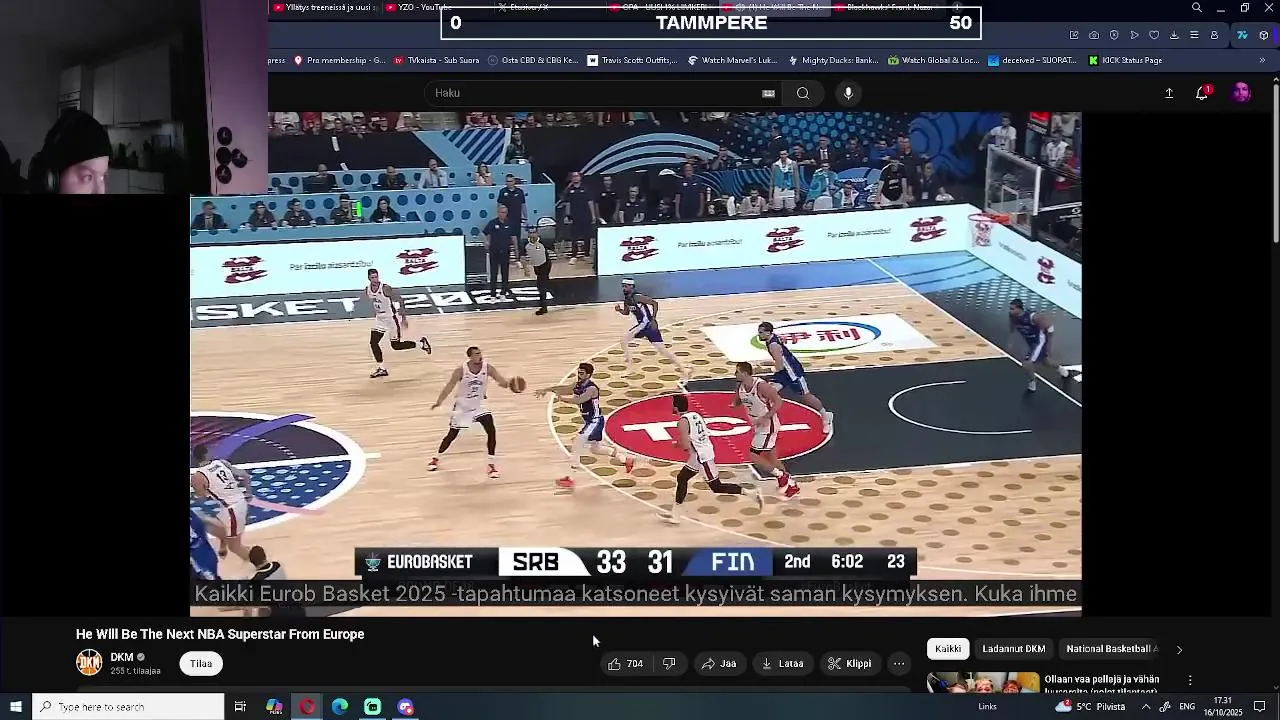Click the DKM channel avatar
The width and height of the screenshot is (1280, 720).
pos(89,663)
